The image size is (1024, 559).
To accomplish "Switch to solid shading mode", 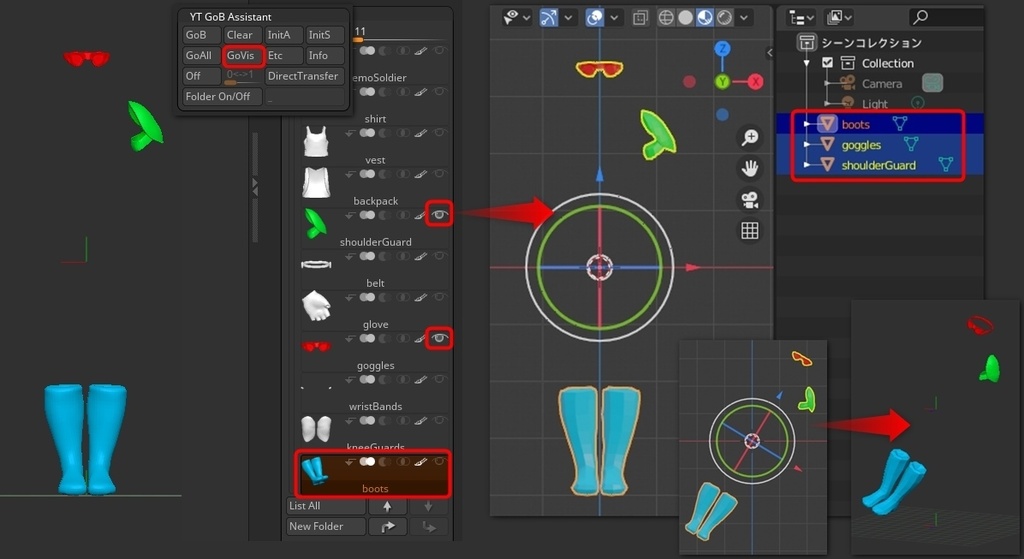I will point(685,18).
